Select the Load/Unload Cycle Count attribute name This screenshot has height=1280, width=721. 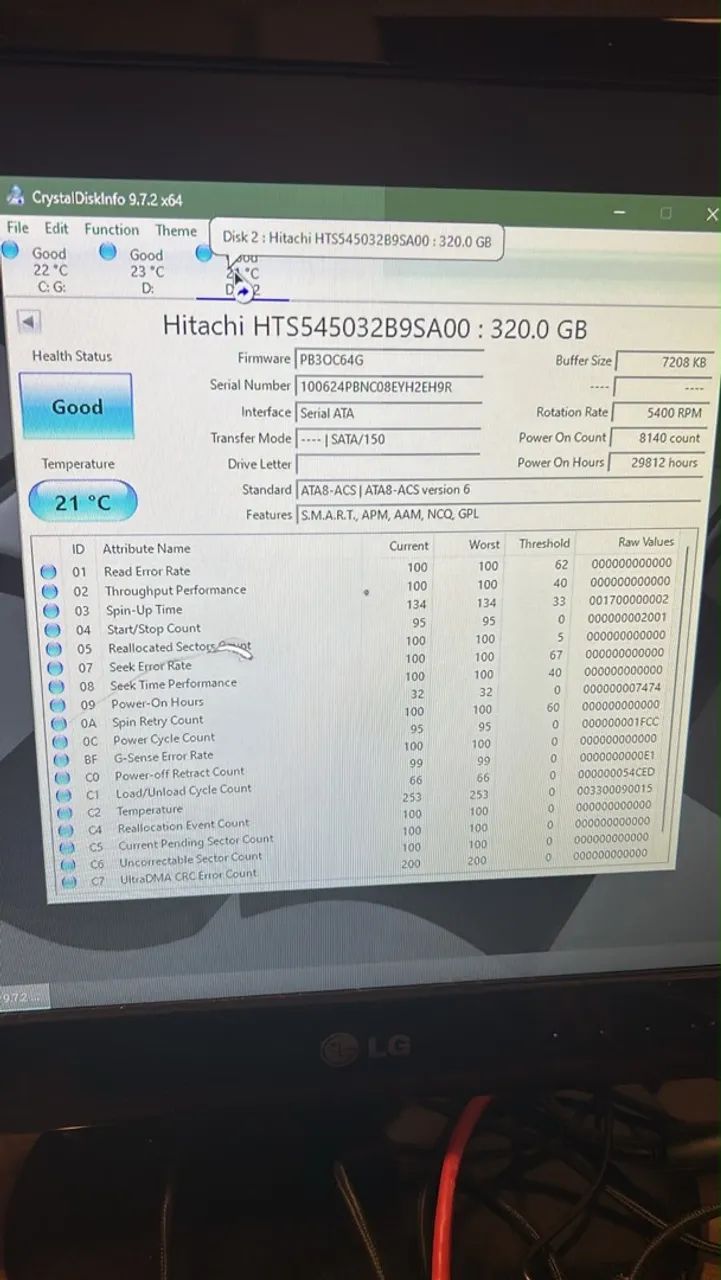(x=184, y=791)
